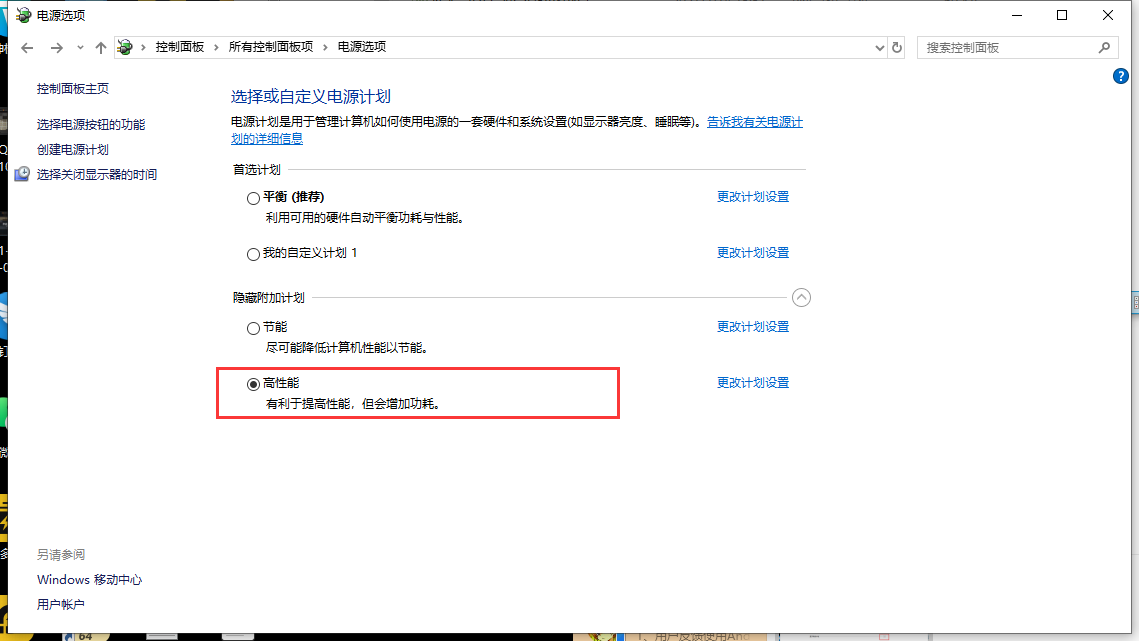Screen dimensions: 1139x641
Task: Click the 所有控制面板项 breadcrumb
Action: (270, 47)
